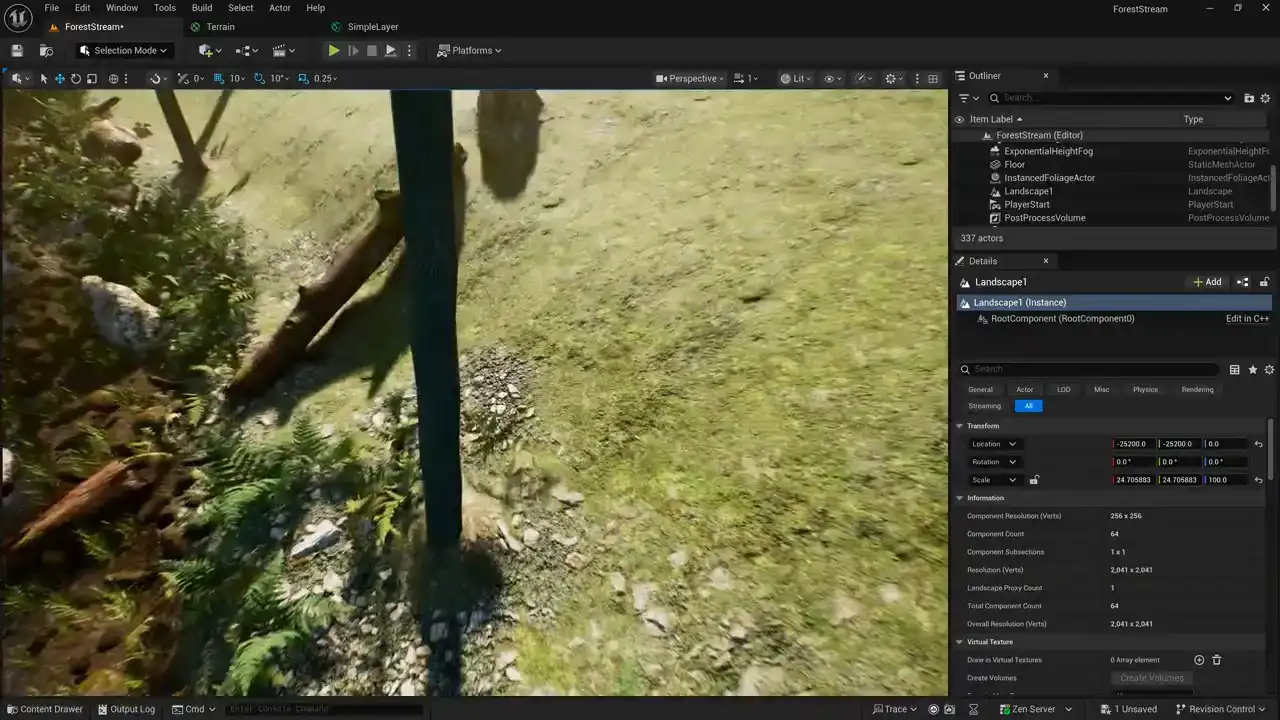Open the Outliner settings gear
Screen dimensions: 1280x720
pyautogui.click(x=1265, y=98)
